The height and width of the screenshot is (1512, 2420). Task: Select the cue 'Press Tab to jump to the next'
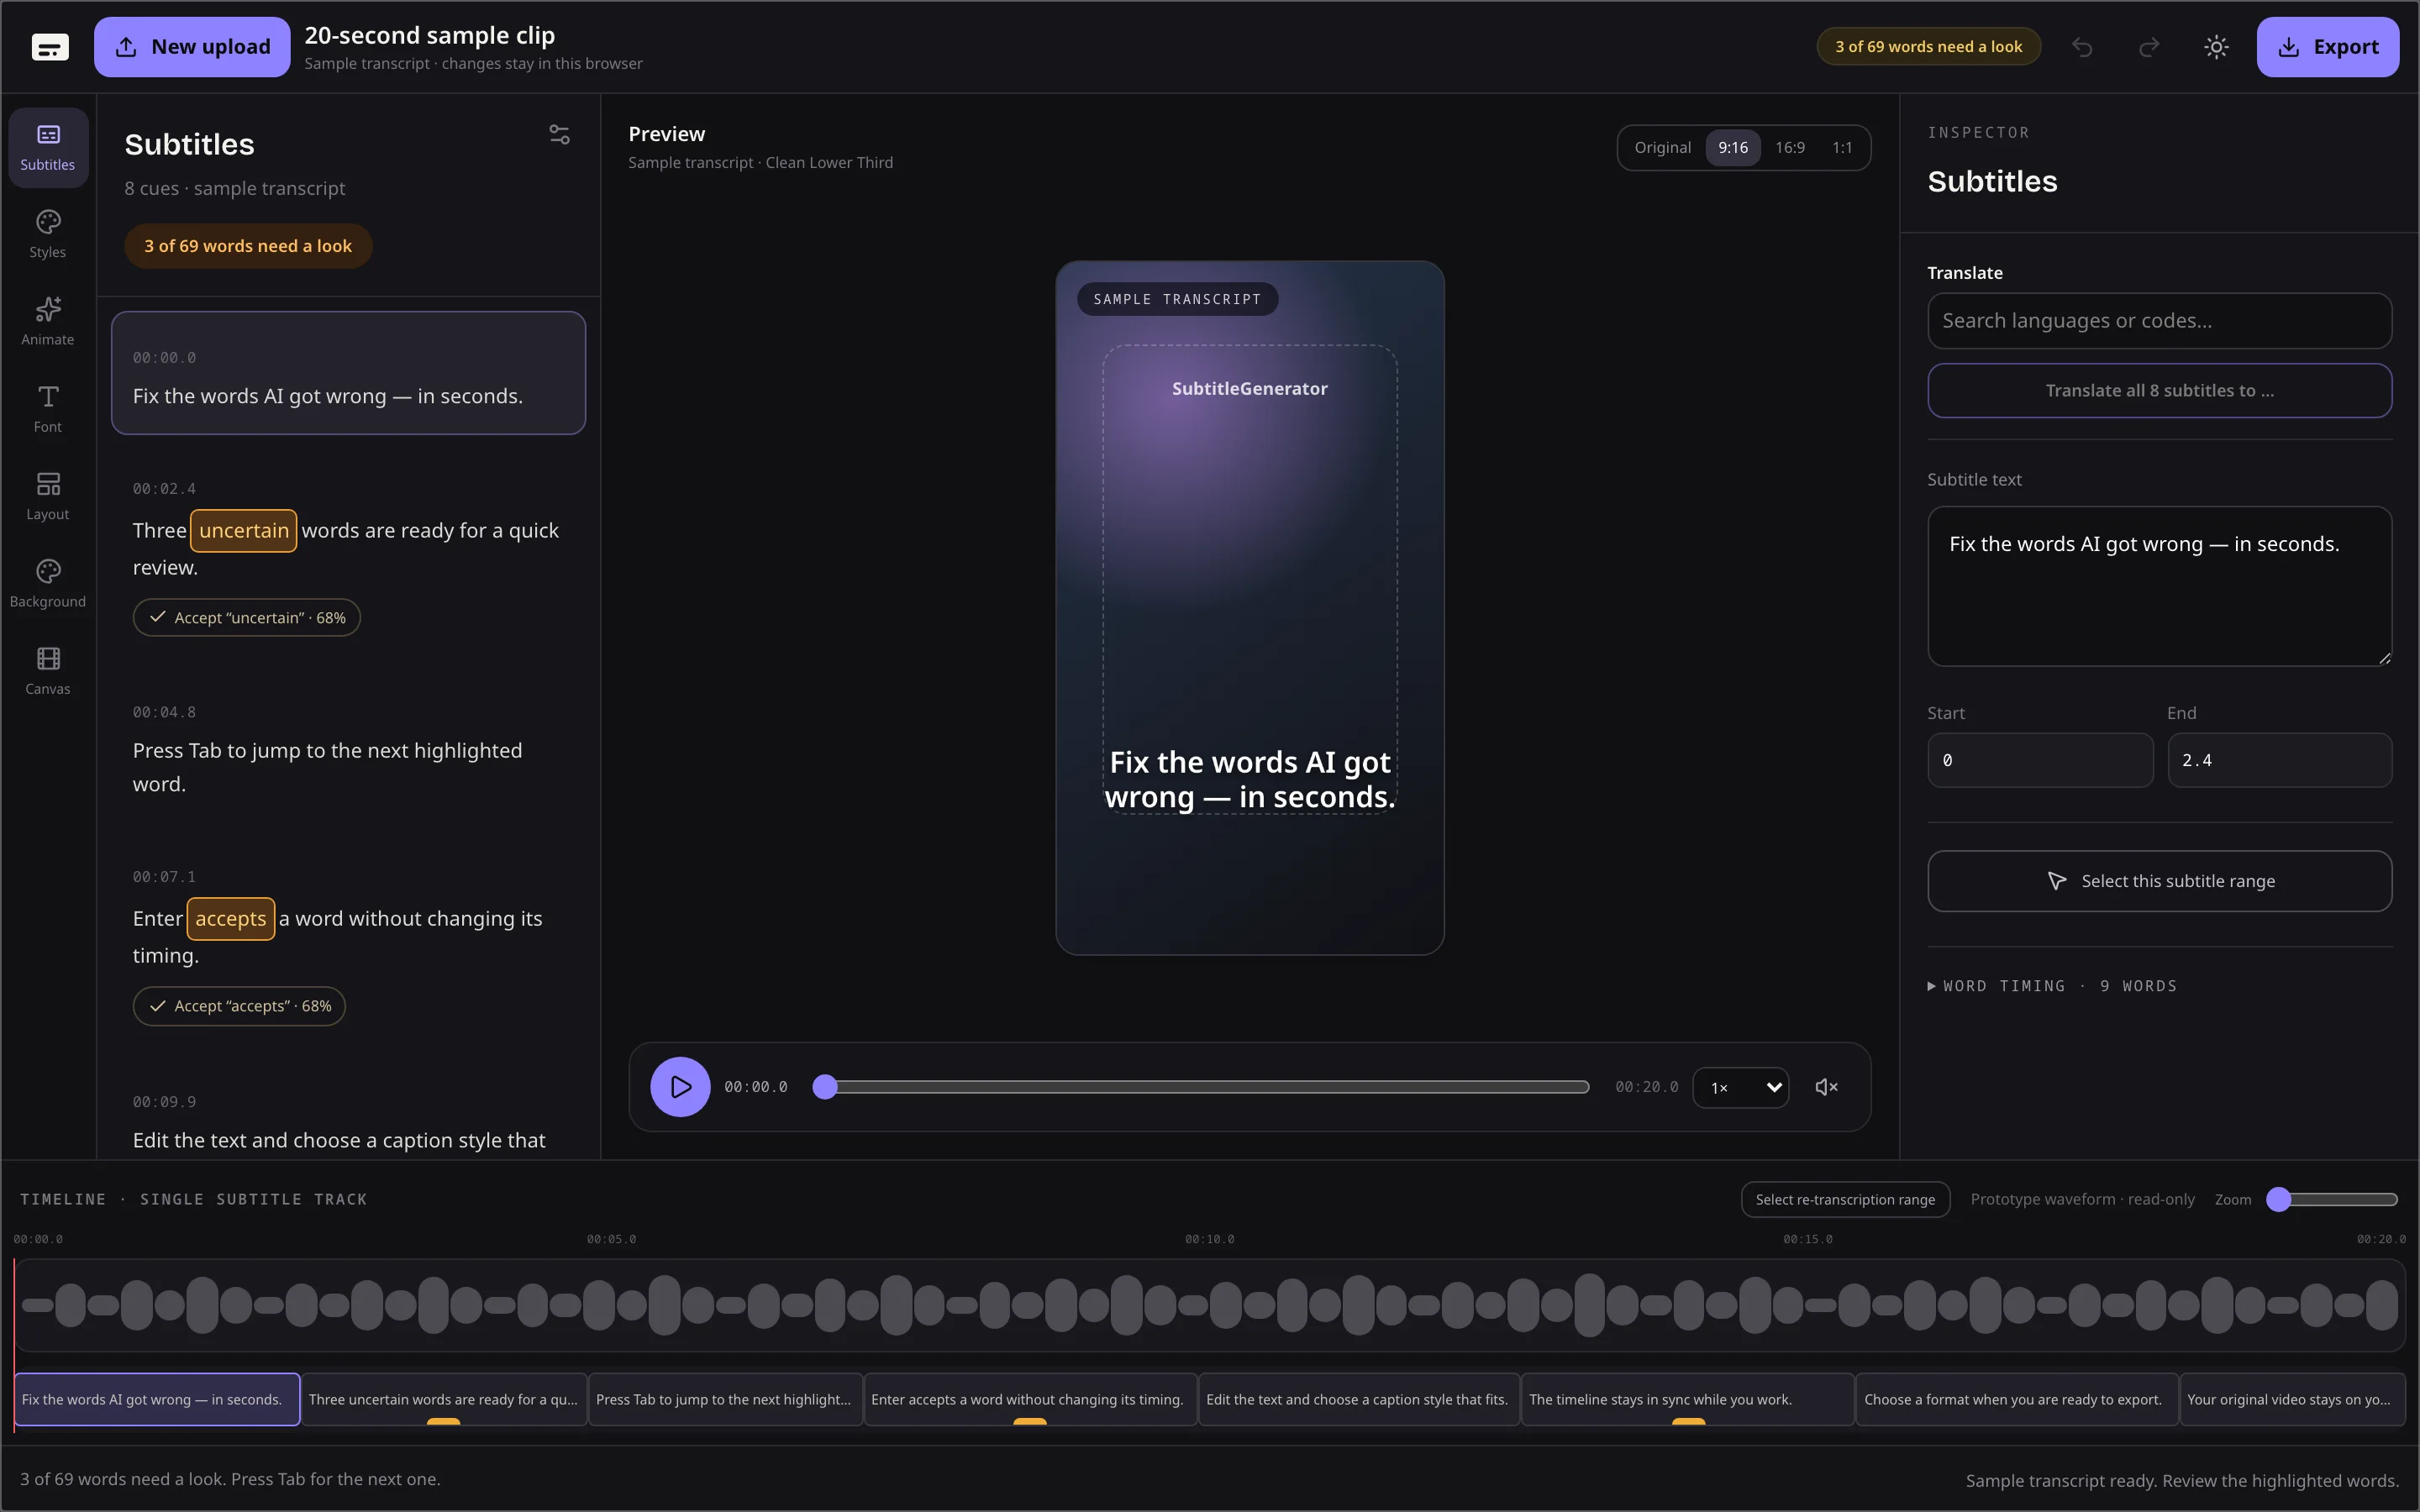[x=348, y=749]
